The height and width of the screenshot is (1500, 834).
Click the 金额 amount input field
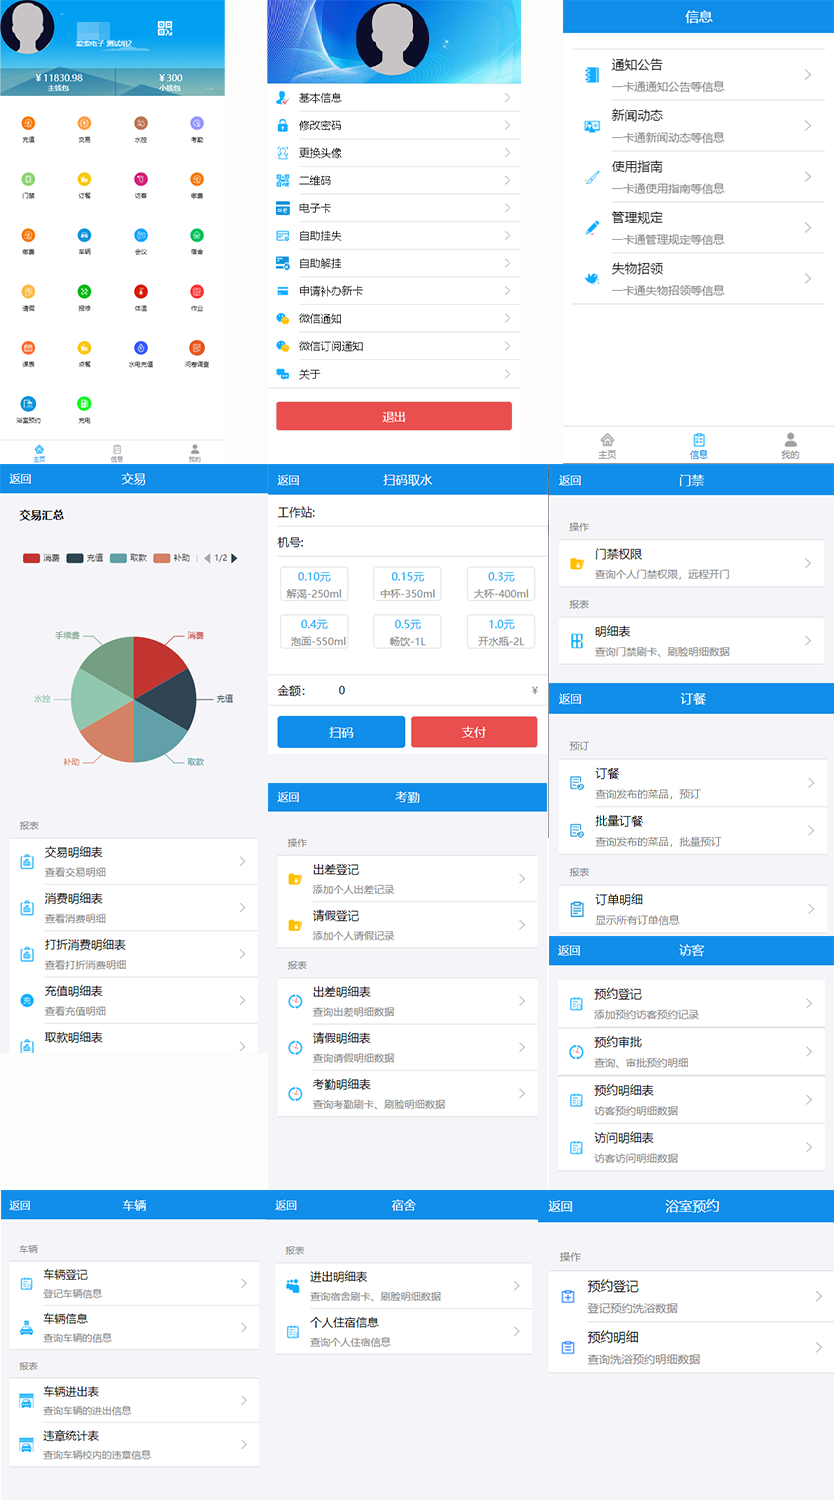coord(430,690)
